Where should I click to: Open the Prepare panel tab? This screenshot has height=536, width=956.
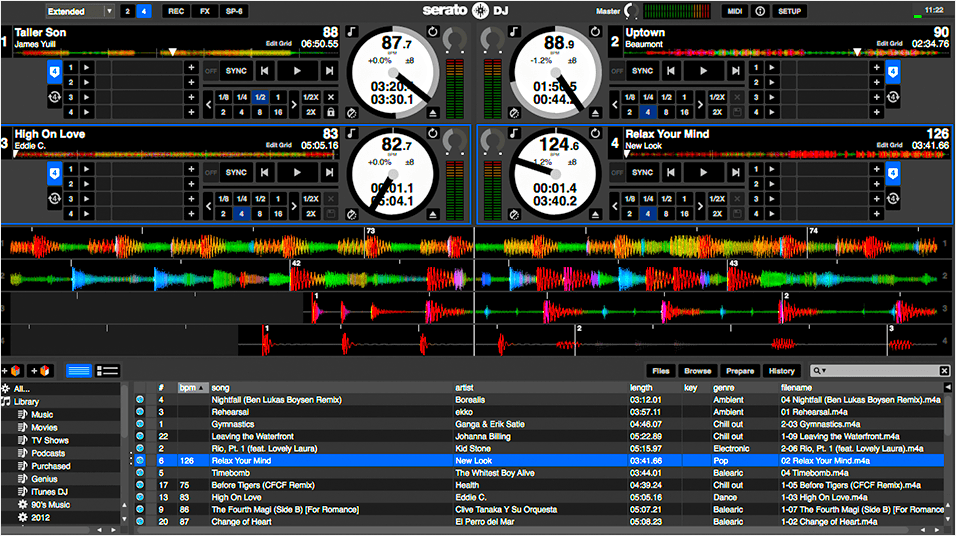[740, 371]
